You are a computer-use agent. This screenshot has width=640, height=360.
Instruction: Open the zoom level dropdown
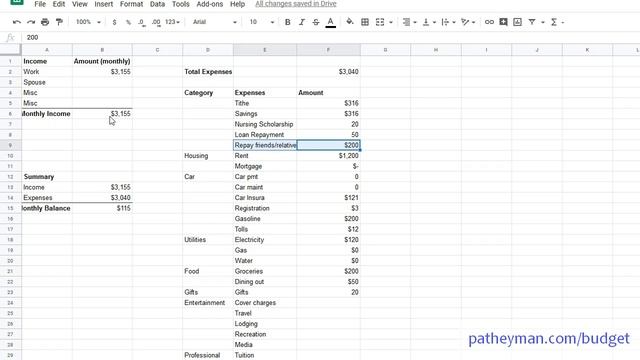88,22
